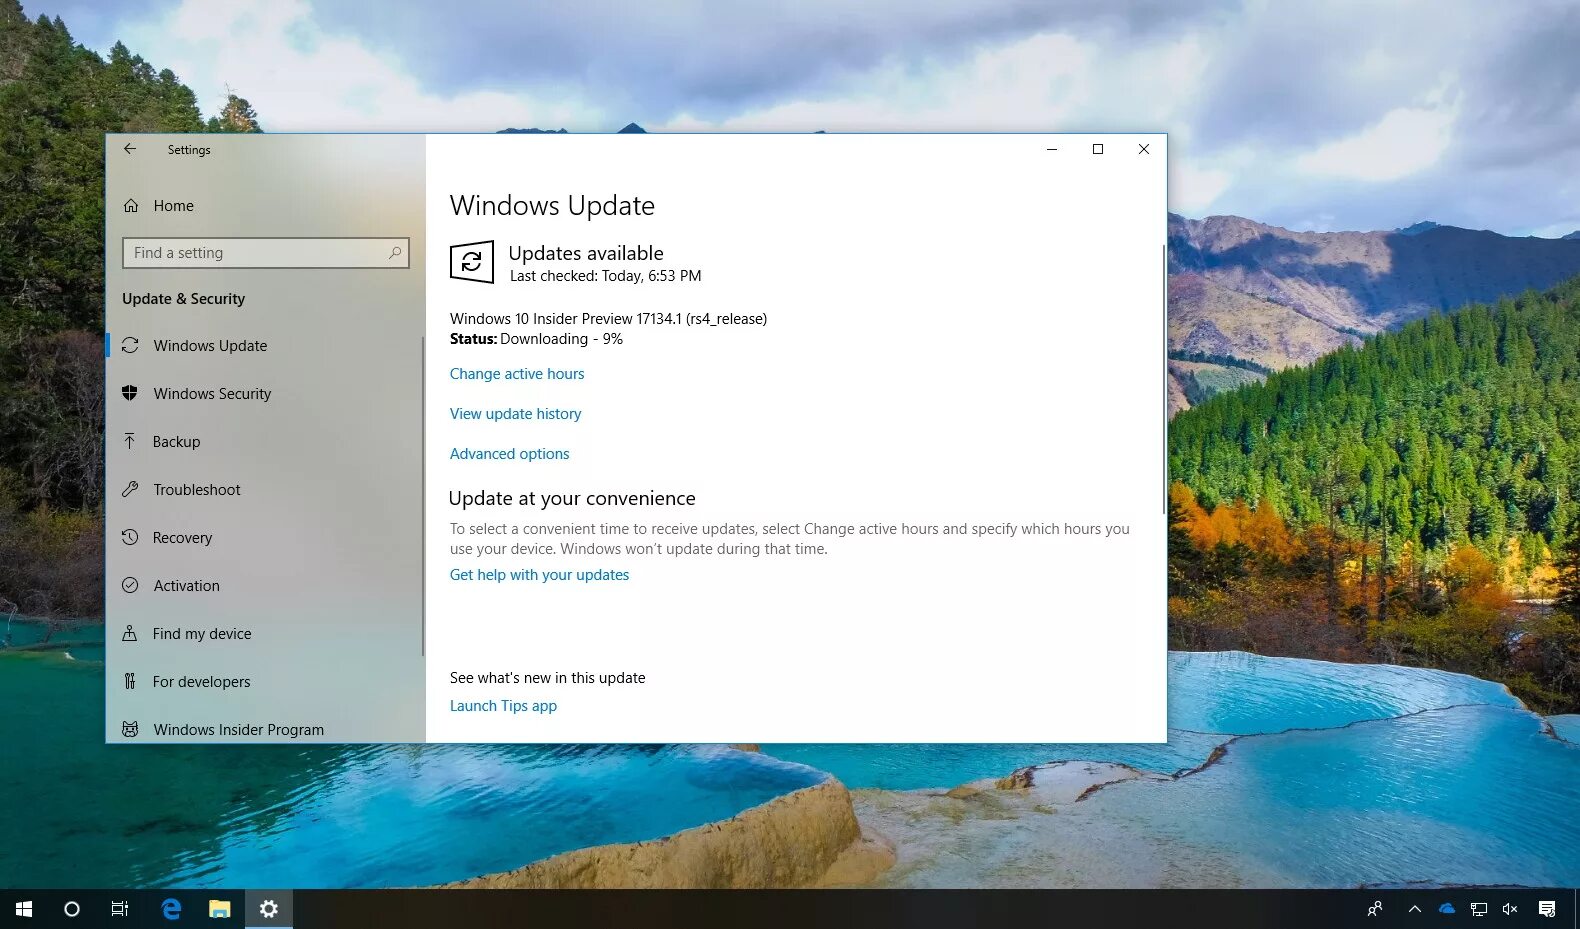Click the muted volume tray icon
This screenshot has width=1580, height=929.
coord(1510,909)
